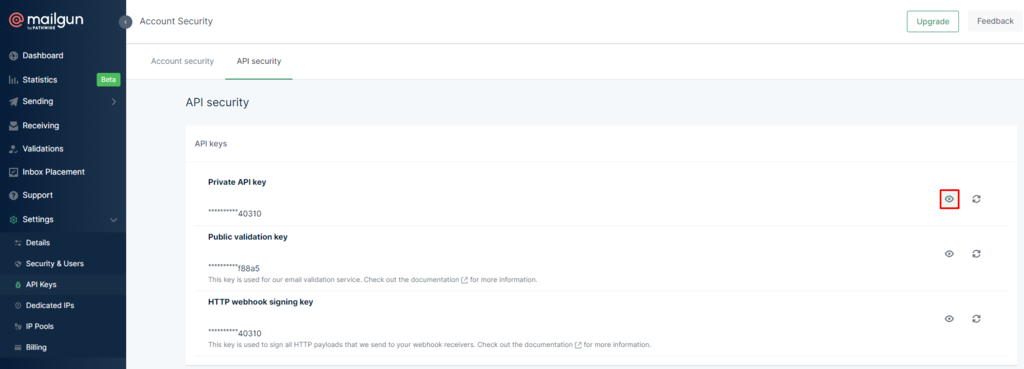Image resolution: width=1024 pixels, height=369 pixels.
Task: Regenerate the HTTP webhook signing key
Action: pyautogui.click(x=976, y=319)
